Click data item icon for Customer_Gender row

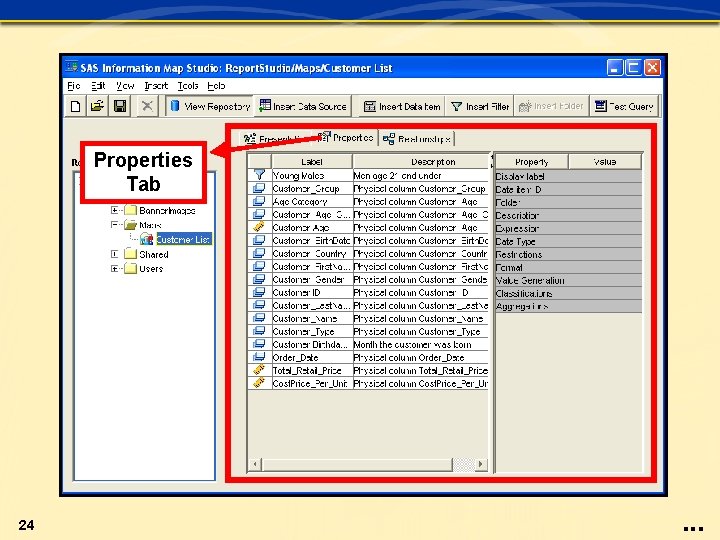[259, 279]
